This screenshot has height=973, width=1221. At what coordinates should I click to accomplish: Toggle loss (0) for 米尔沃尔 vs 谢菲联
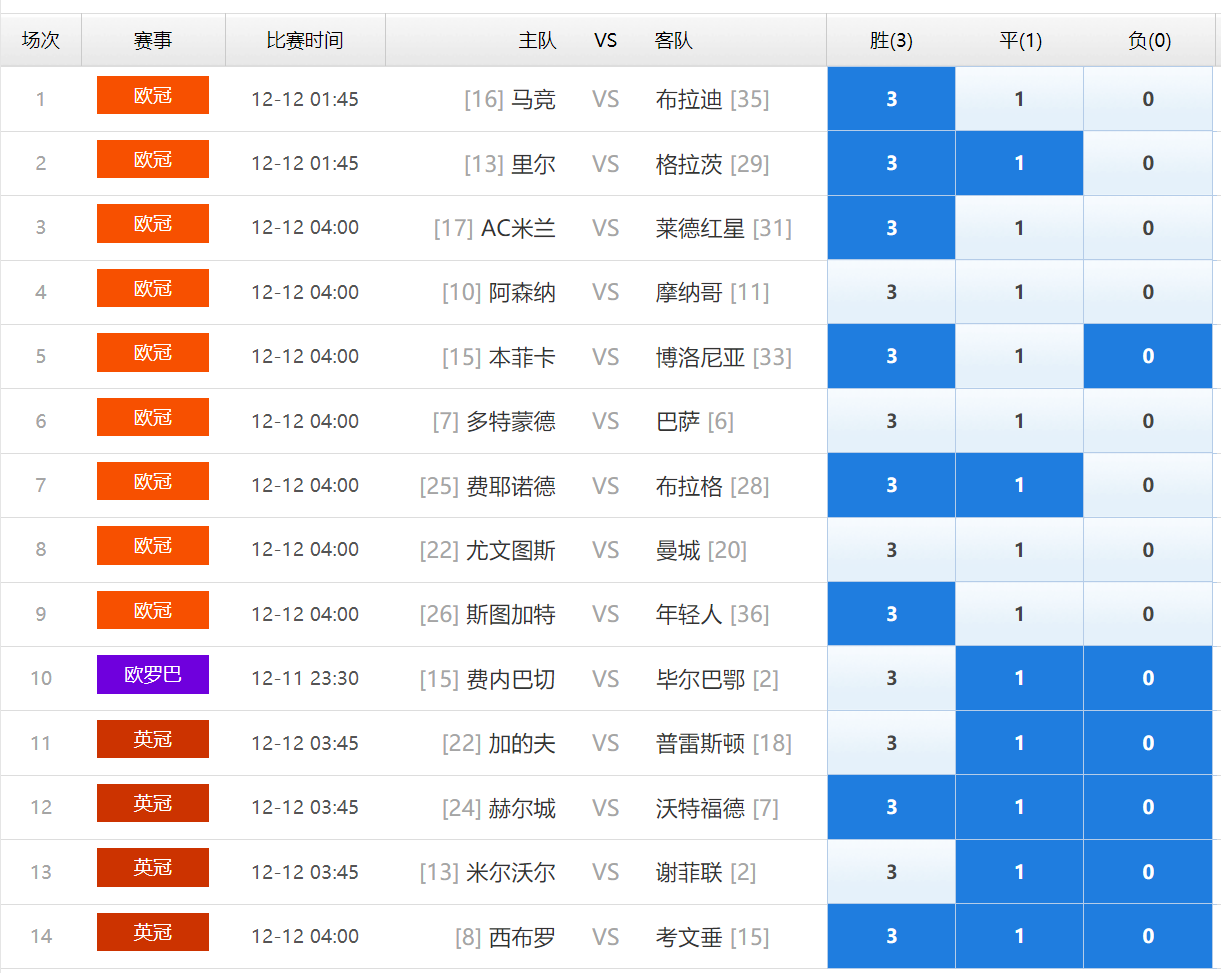(1148, 872)
